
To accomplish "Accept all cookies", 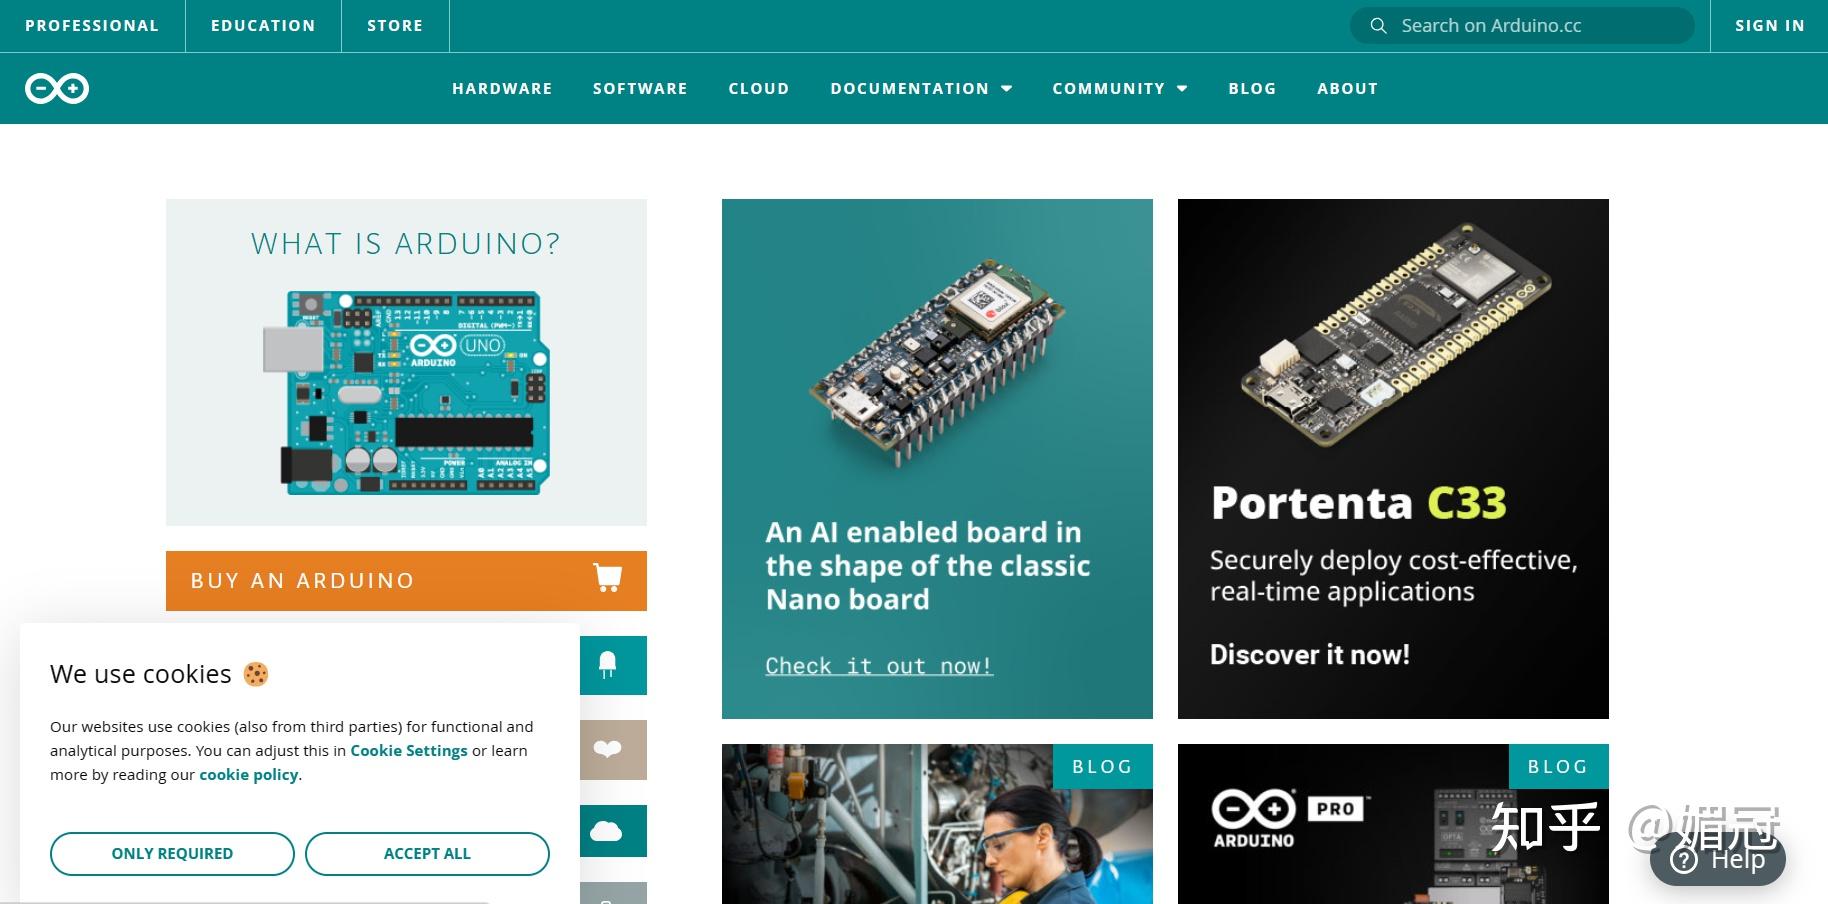I will click(x=427, y=853).
